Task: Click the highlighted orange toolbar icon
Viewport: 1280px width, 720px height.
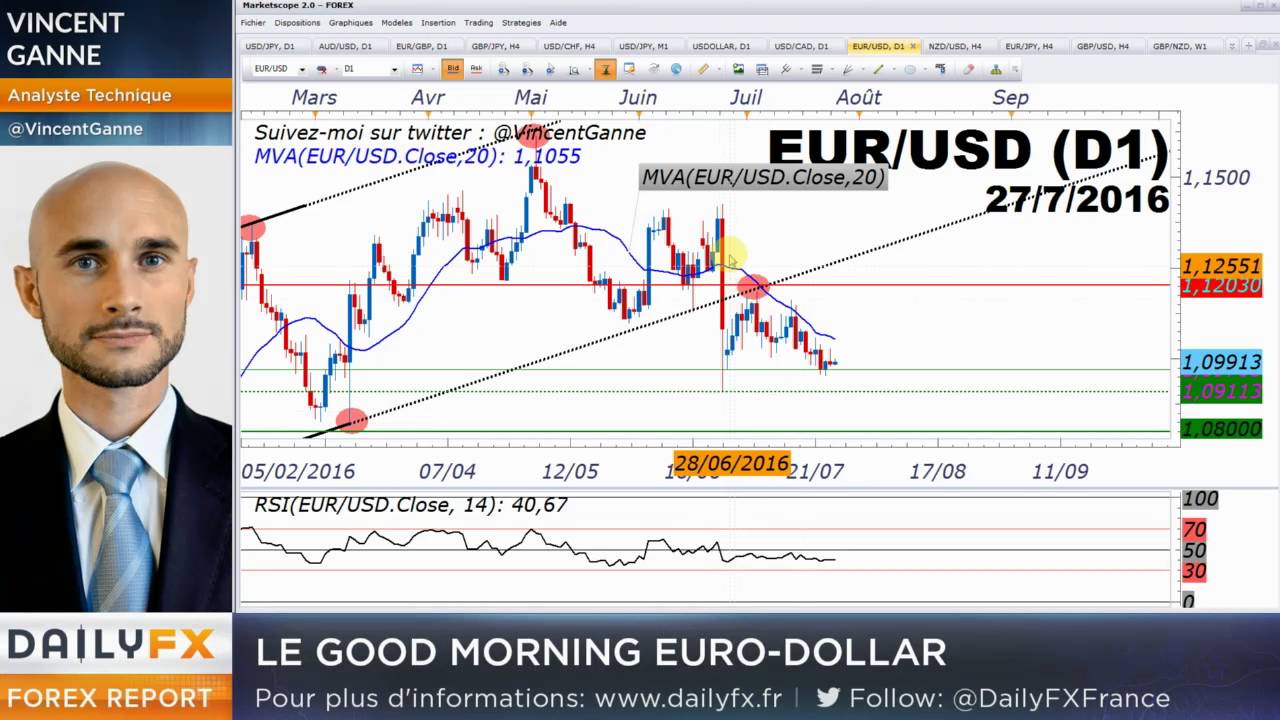Action: click(x=605, y=69)
